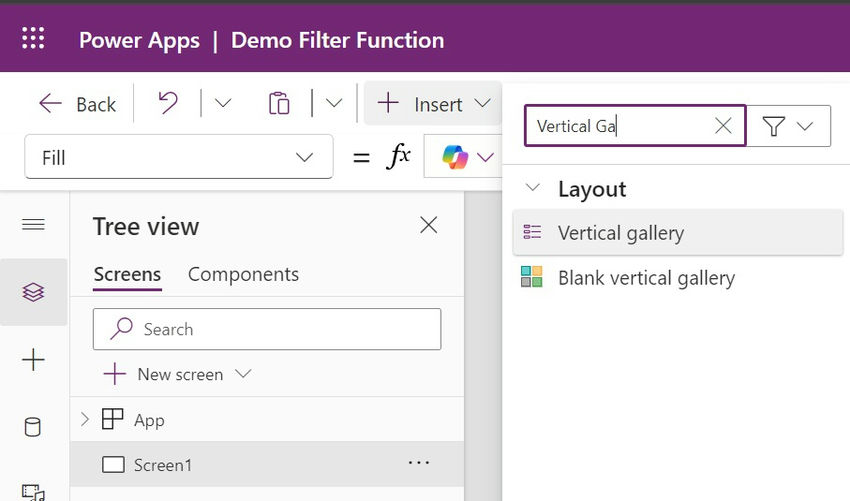Click the Undo icon
850x501 pixels.
tap(168, 103)
